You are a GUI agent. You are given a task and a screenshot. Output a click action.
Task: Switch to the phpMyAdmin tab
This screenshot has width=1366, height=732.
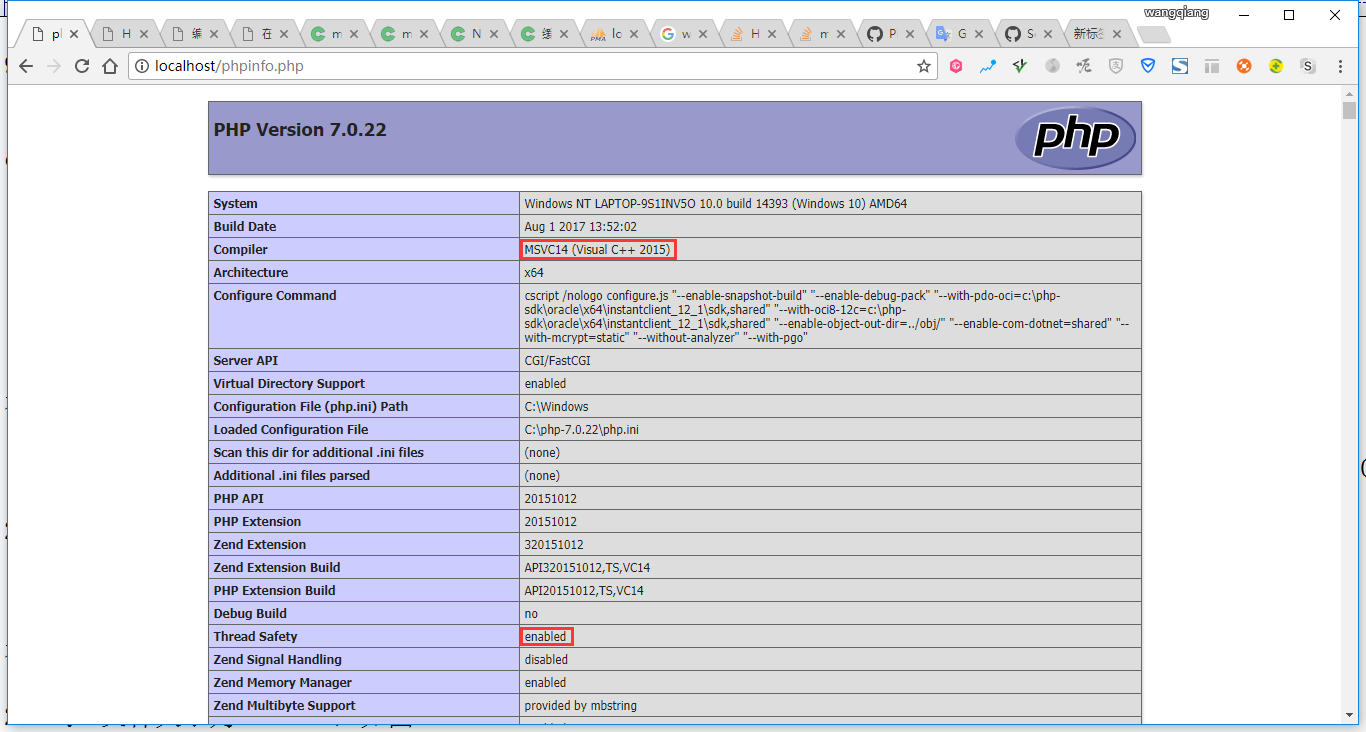click(x=608, y=34)
